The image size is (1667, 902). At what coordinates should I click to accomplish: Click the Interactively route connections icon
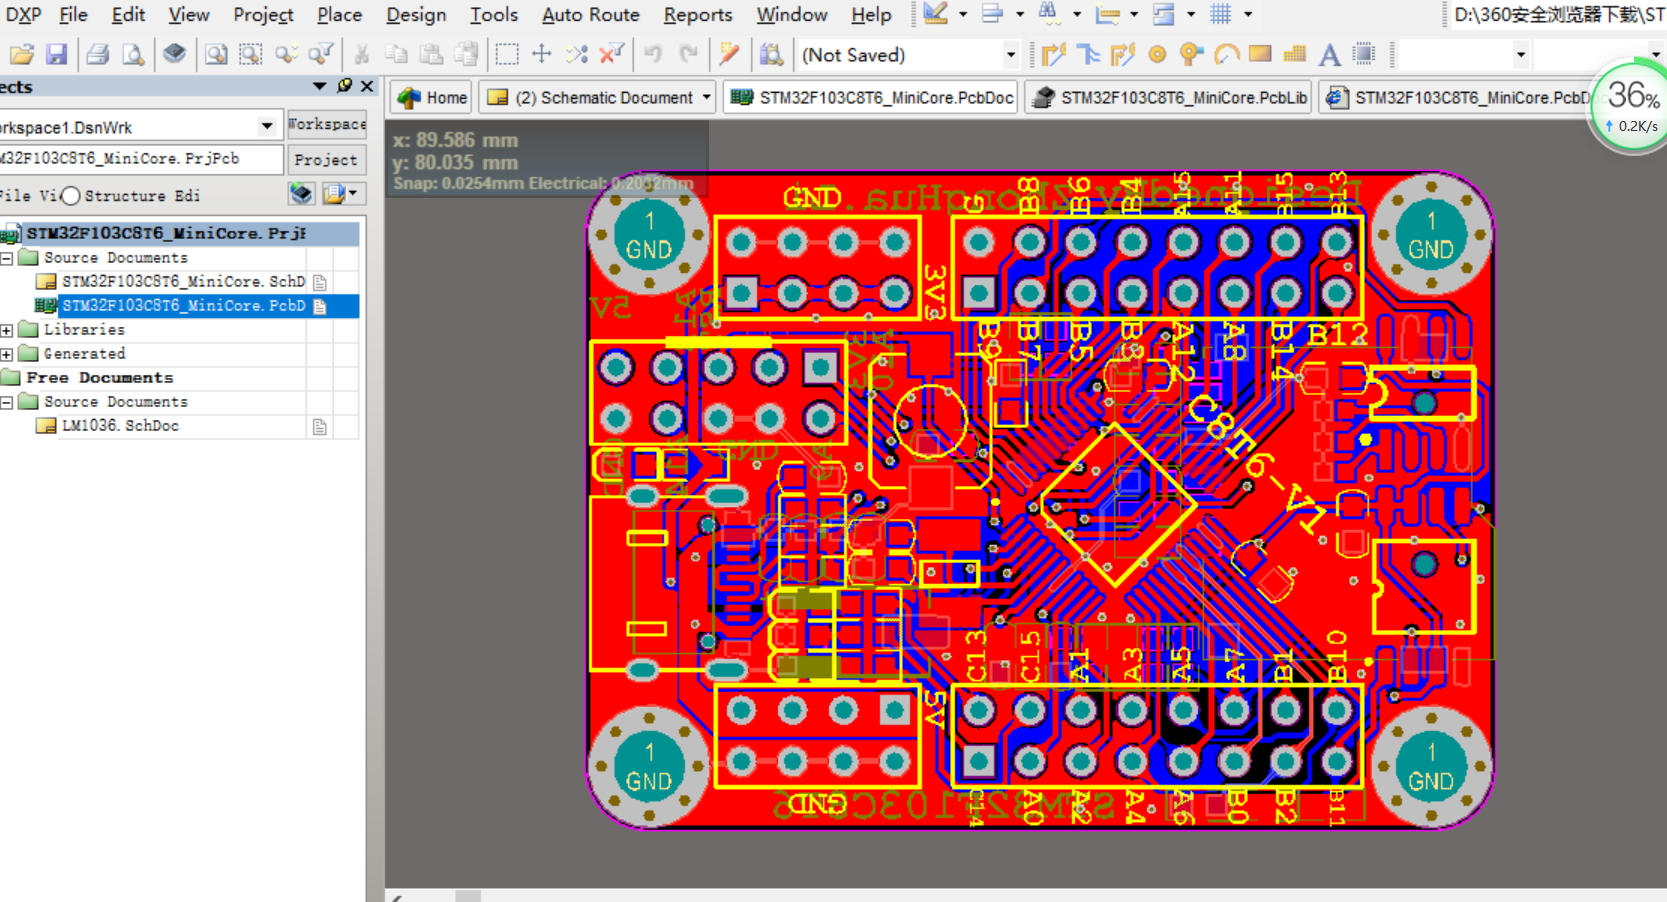click(x=1053, y=54)
